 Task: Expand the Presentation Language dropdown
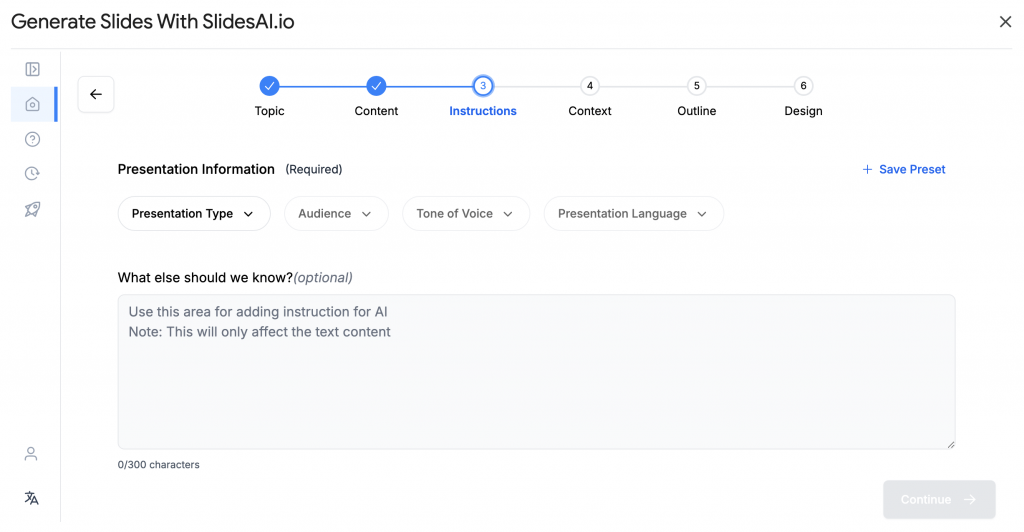coord(633,213)
